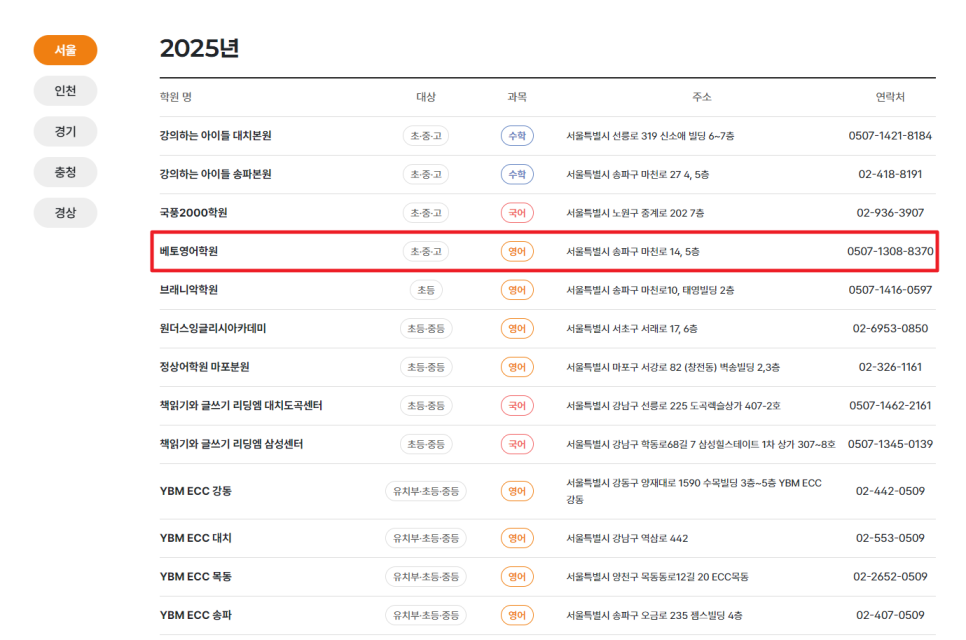Click address of 원더스잉글리시아카데미

(631, 328)
